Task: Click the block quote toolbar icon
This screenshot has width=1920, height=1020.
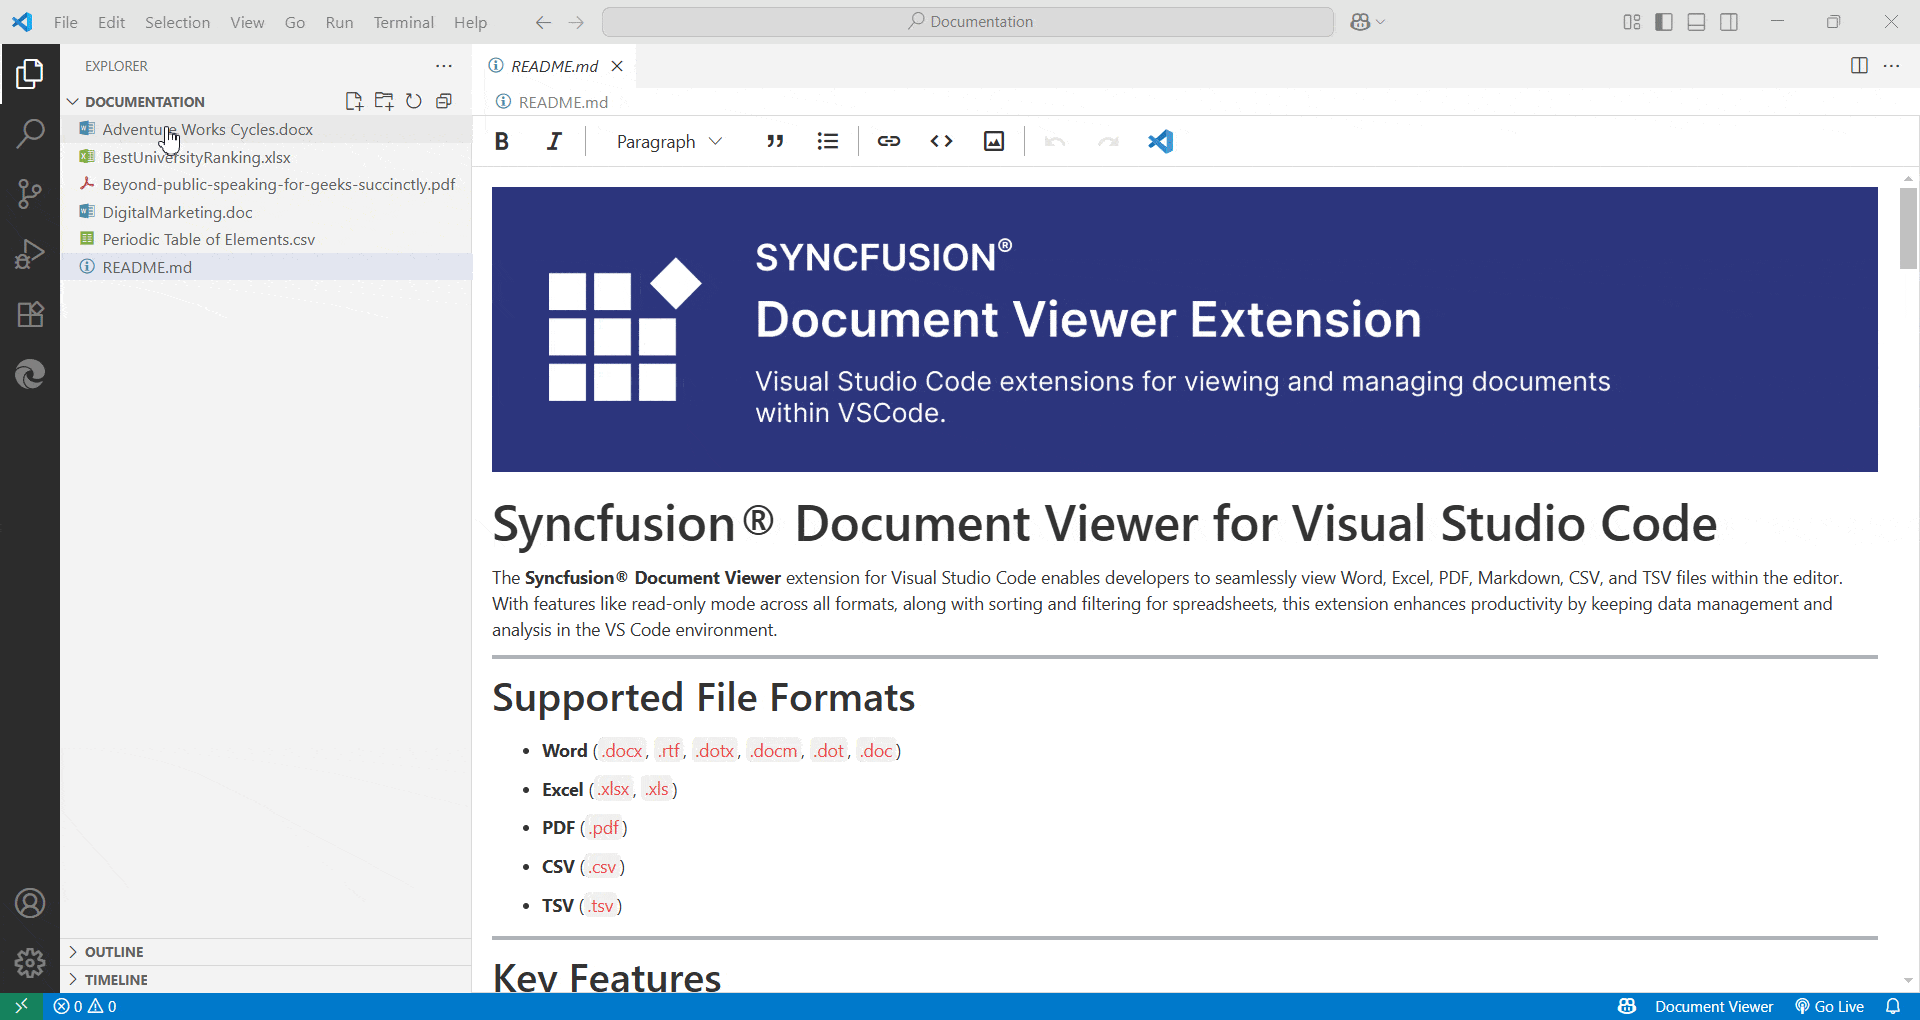Action: (x=775, y=141)
